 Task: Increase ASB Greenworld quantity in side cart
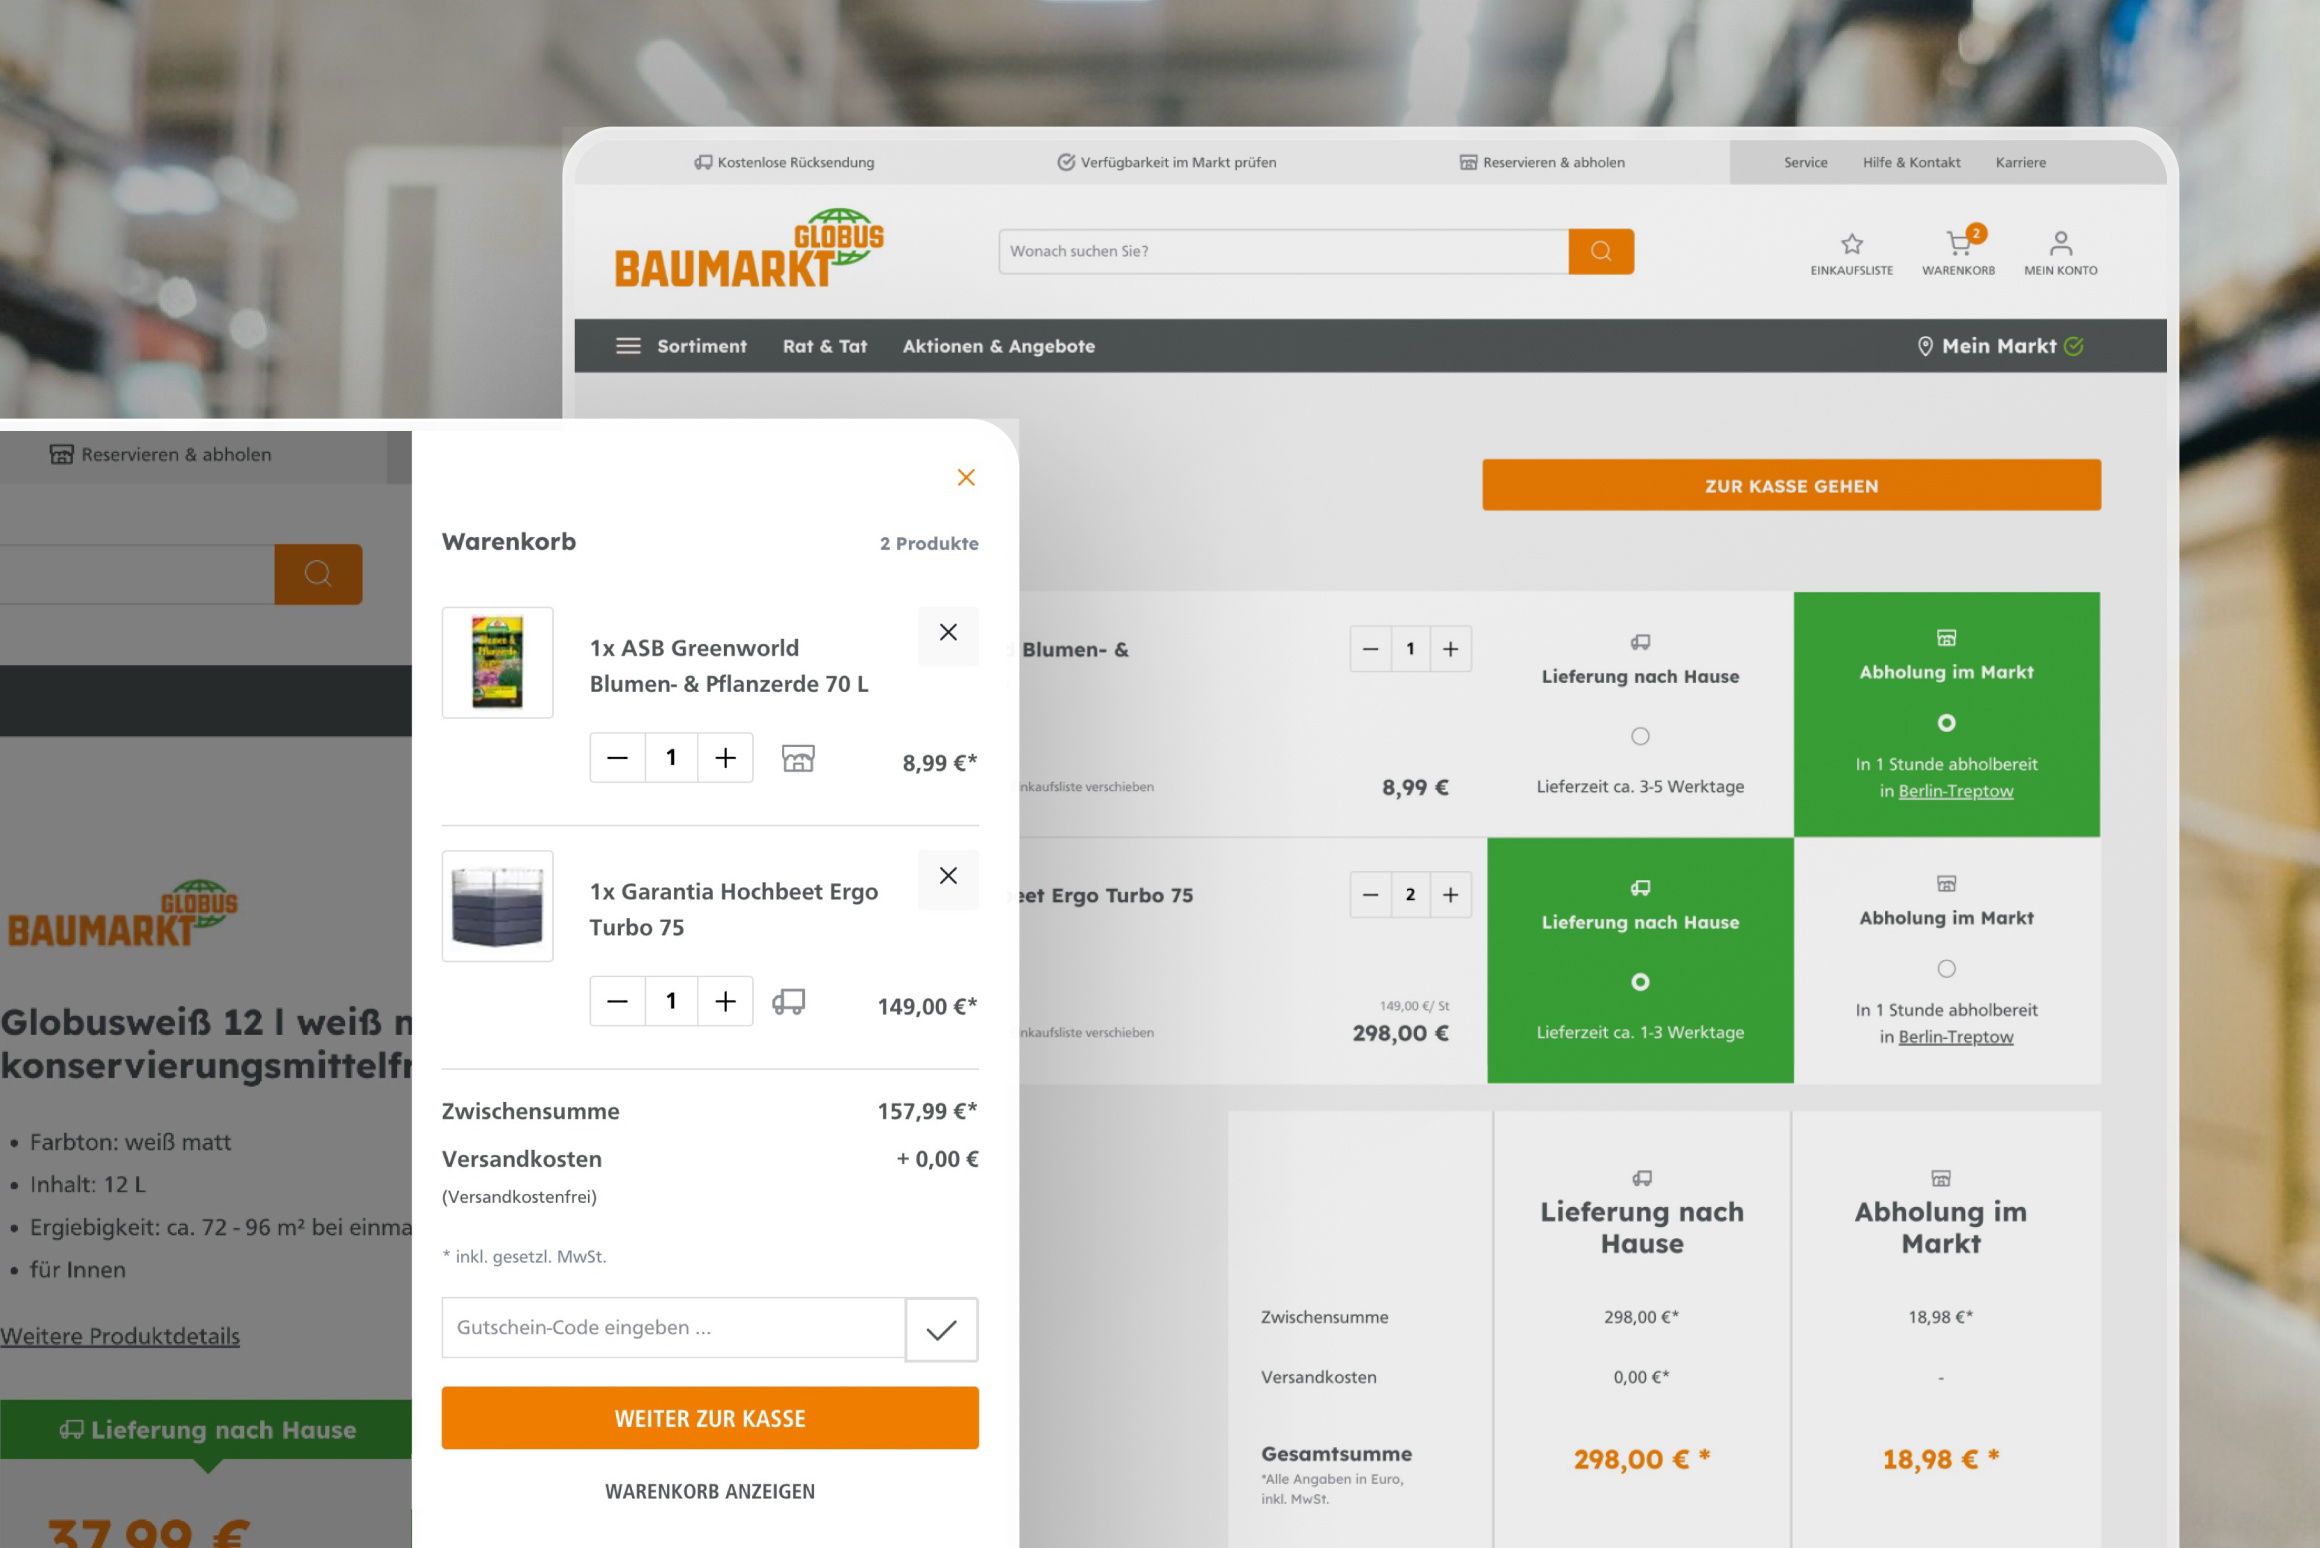coord(725,758)
